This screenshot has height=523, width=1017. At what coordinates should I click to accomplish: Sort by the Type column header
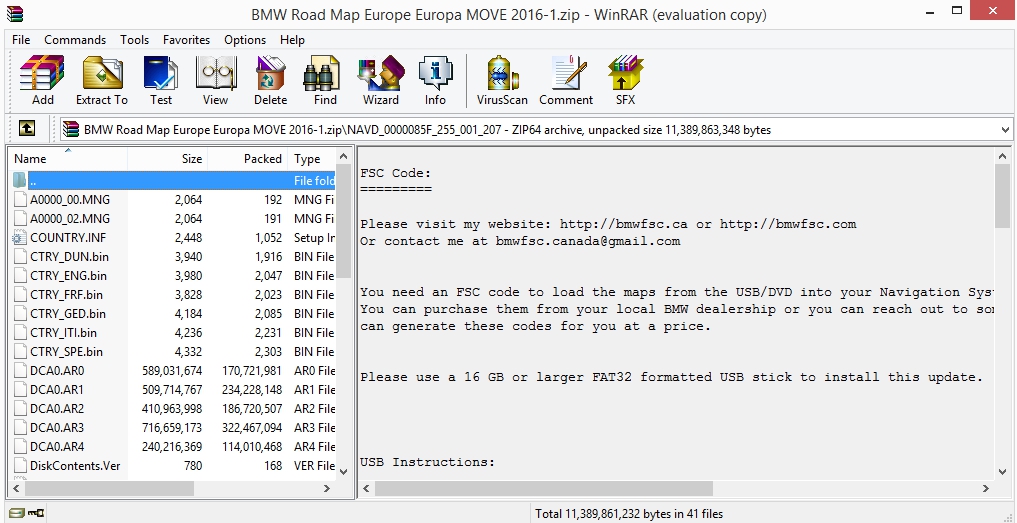tap(313, 158)
